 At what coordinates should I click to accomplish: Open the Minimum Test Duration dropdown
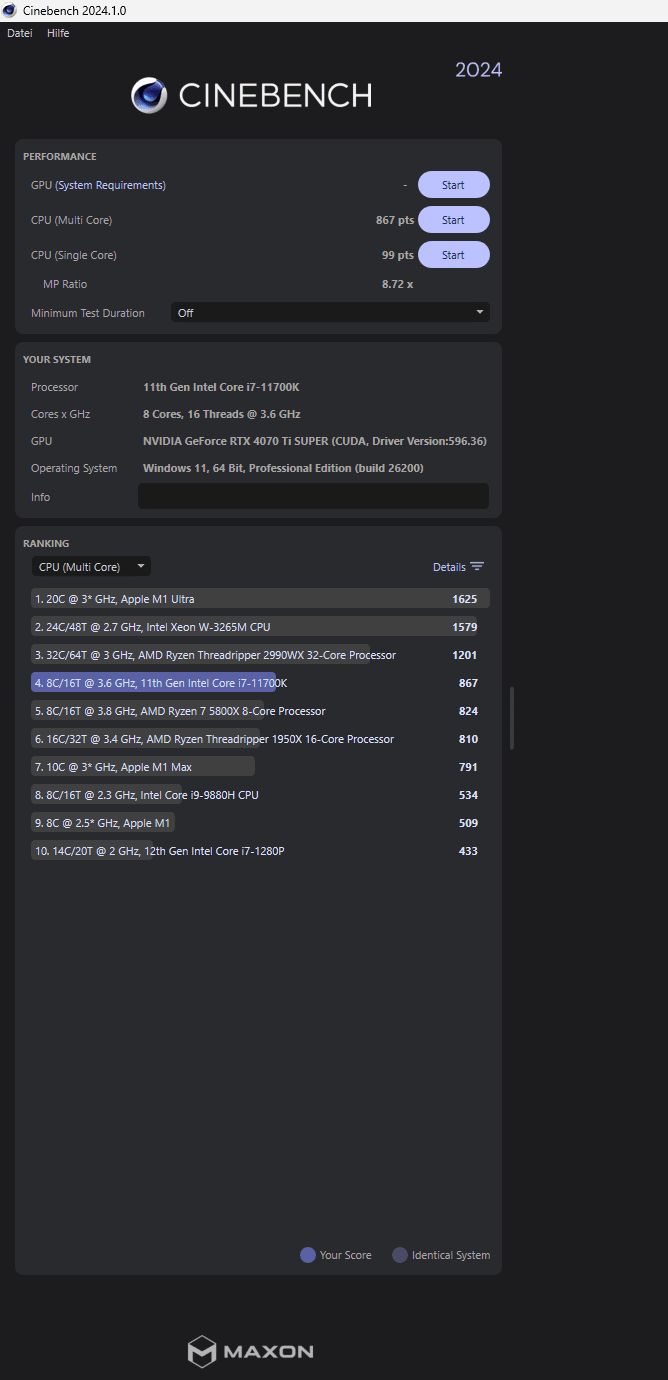(x=330, y=313)
